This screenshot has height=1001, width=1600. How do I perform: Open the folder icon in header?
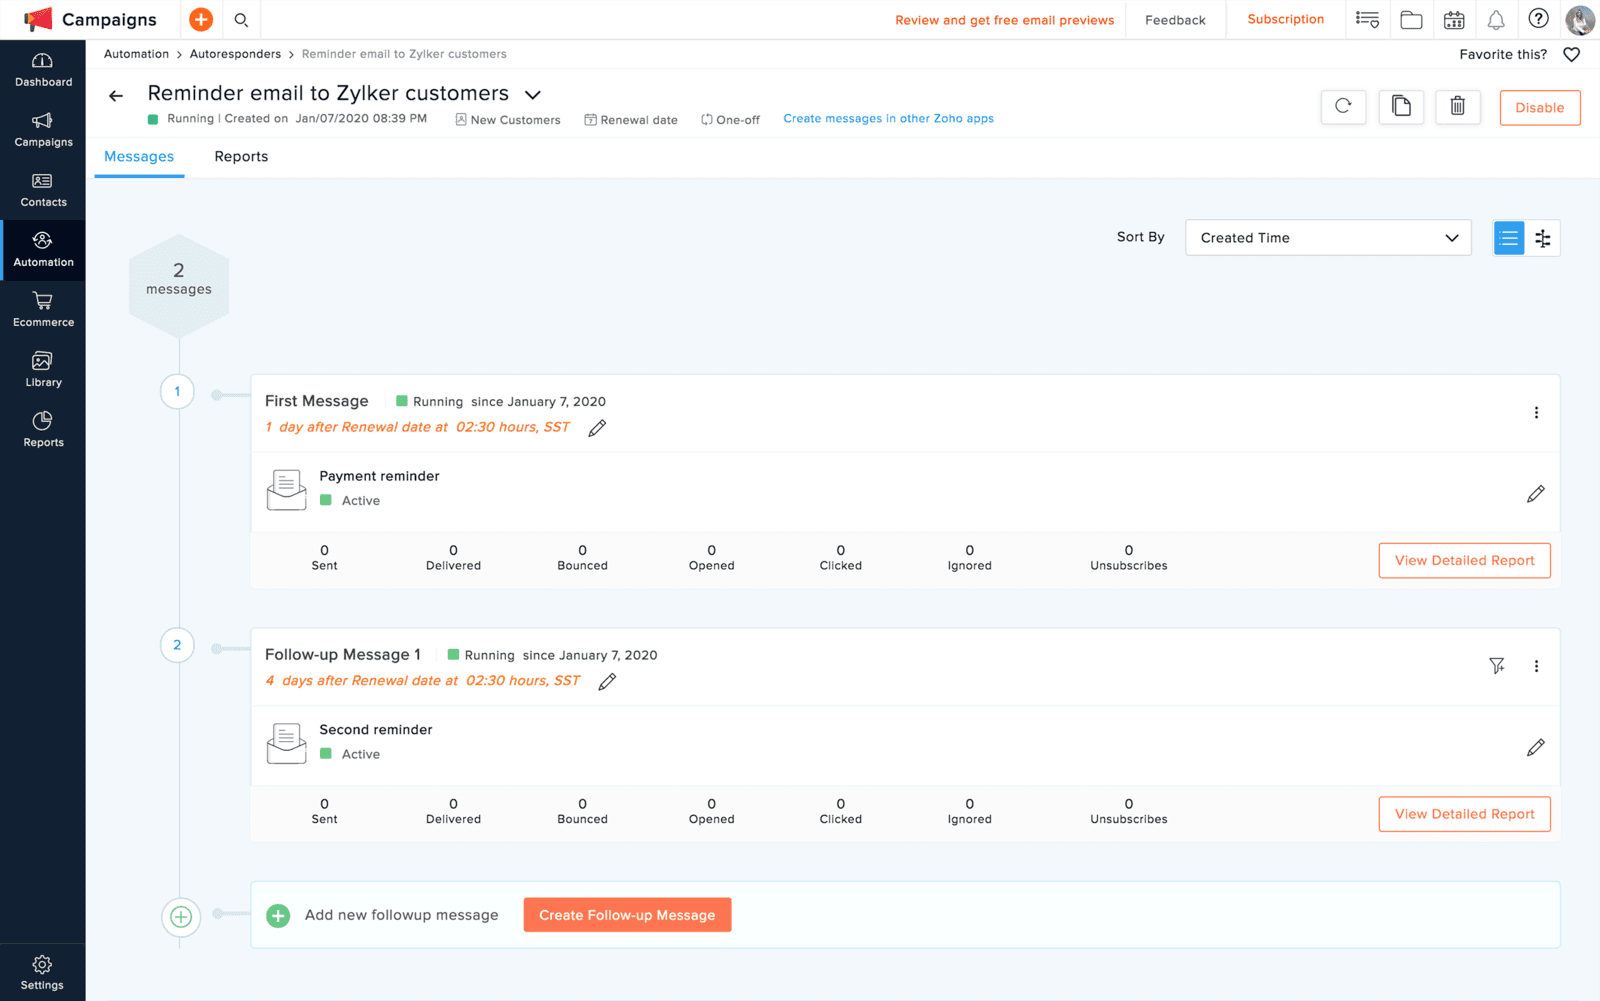coord(1411,19)
